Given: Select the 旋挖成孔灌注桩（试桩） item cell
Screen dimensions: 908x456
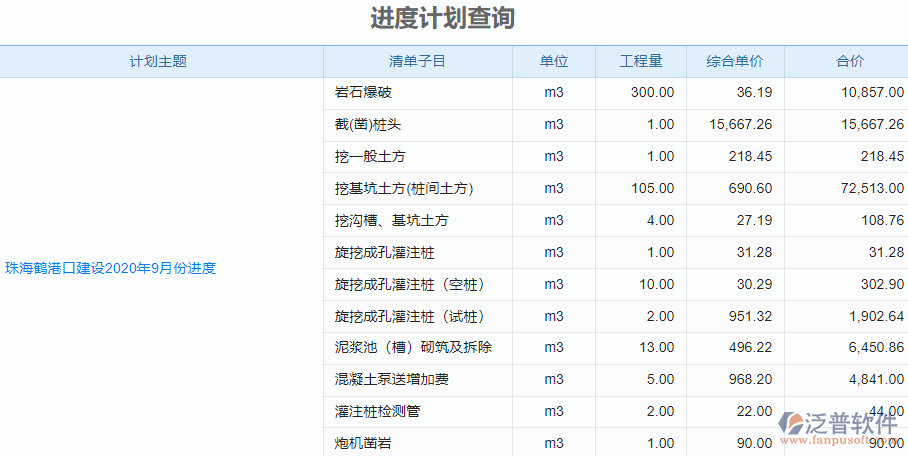Looking at the screenshot, I should [x=418, y=316].
